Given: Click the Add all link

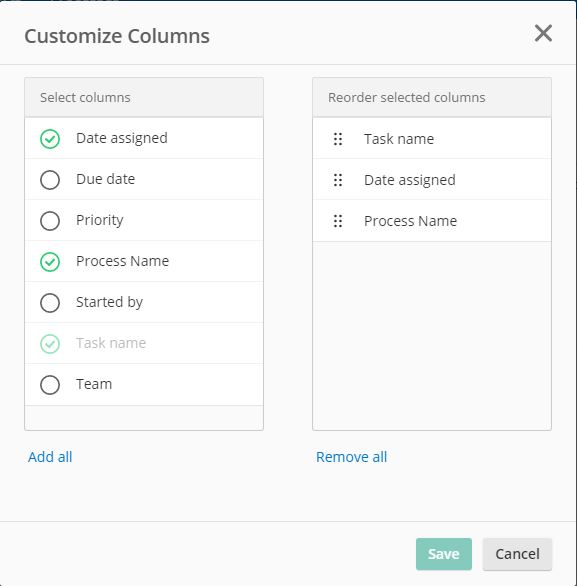Looking at the screenshot, I should click(50, 457).
